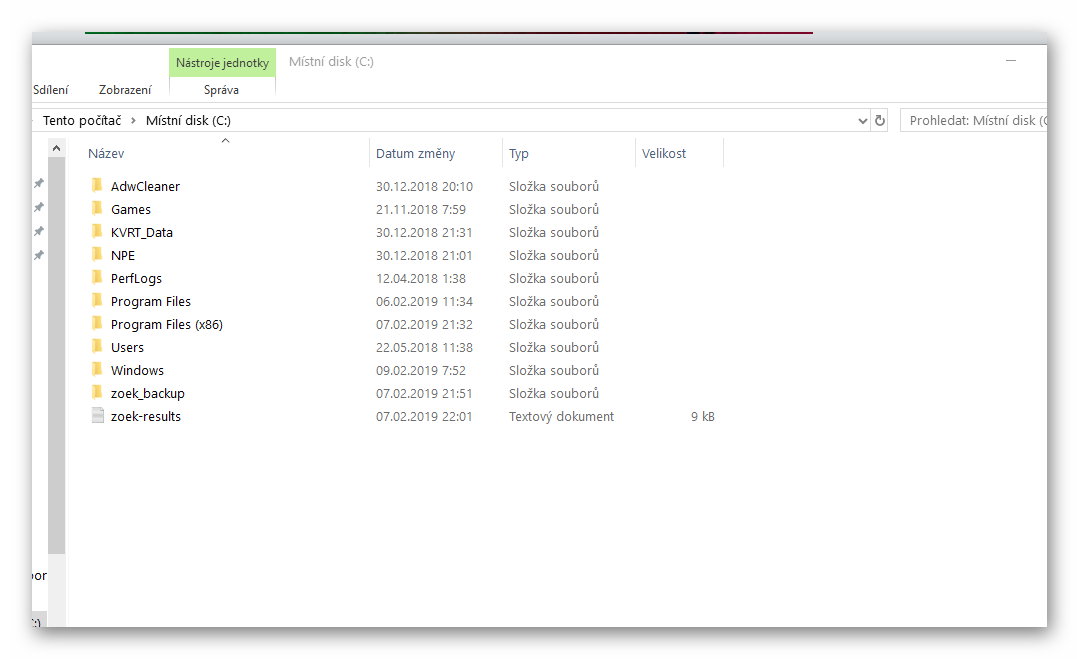Open the Sdílení ribbon tab
This screenshot has width=1079, height=659.
50,89
